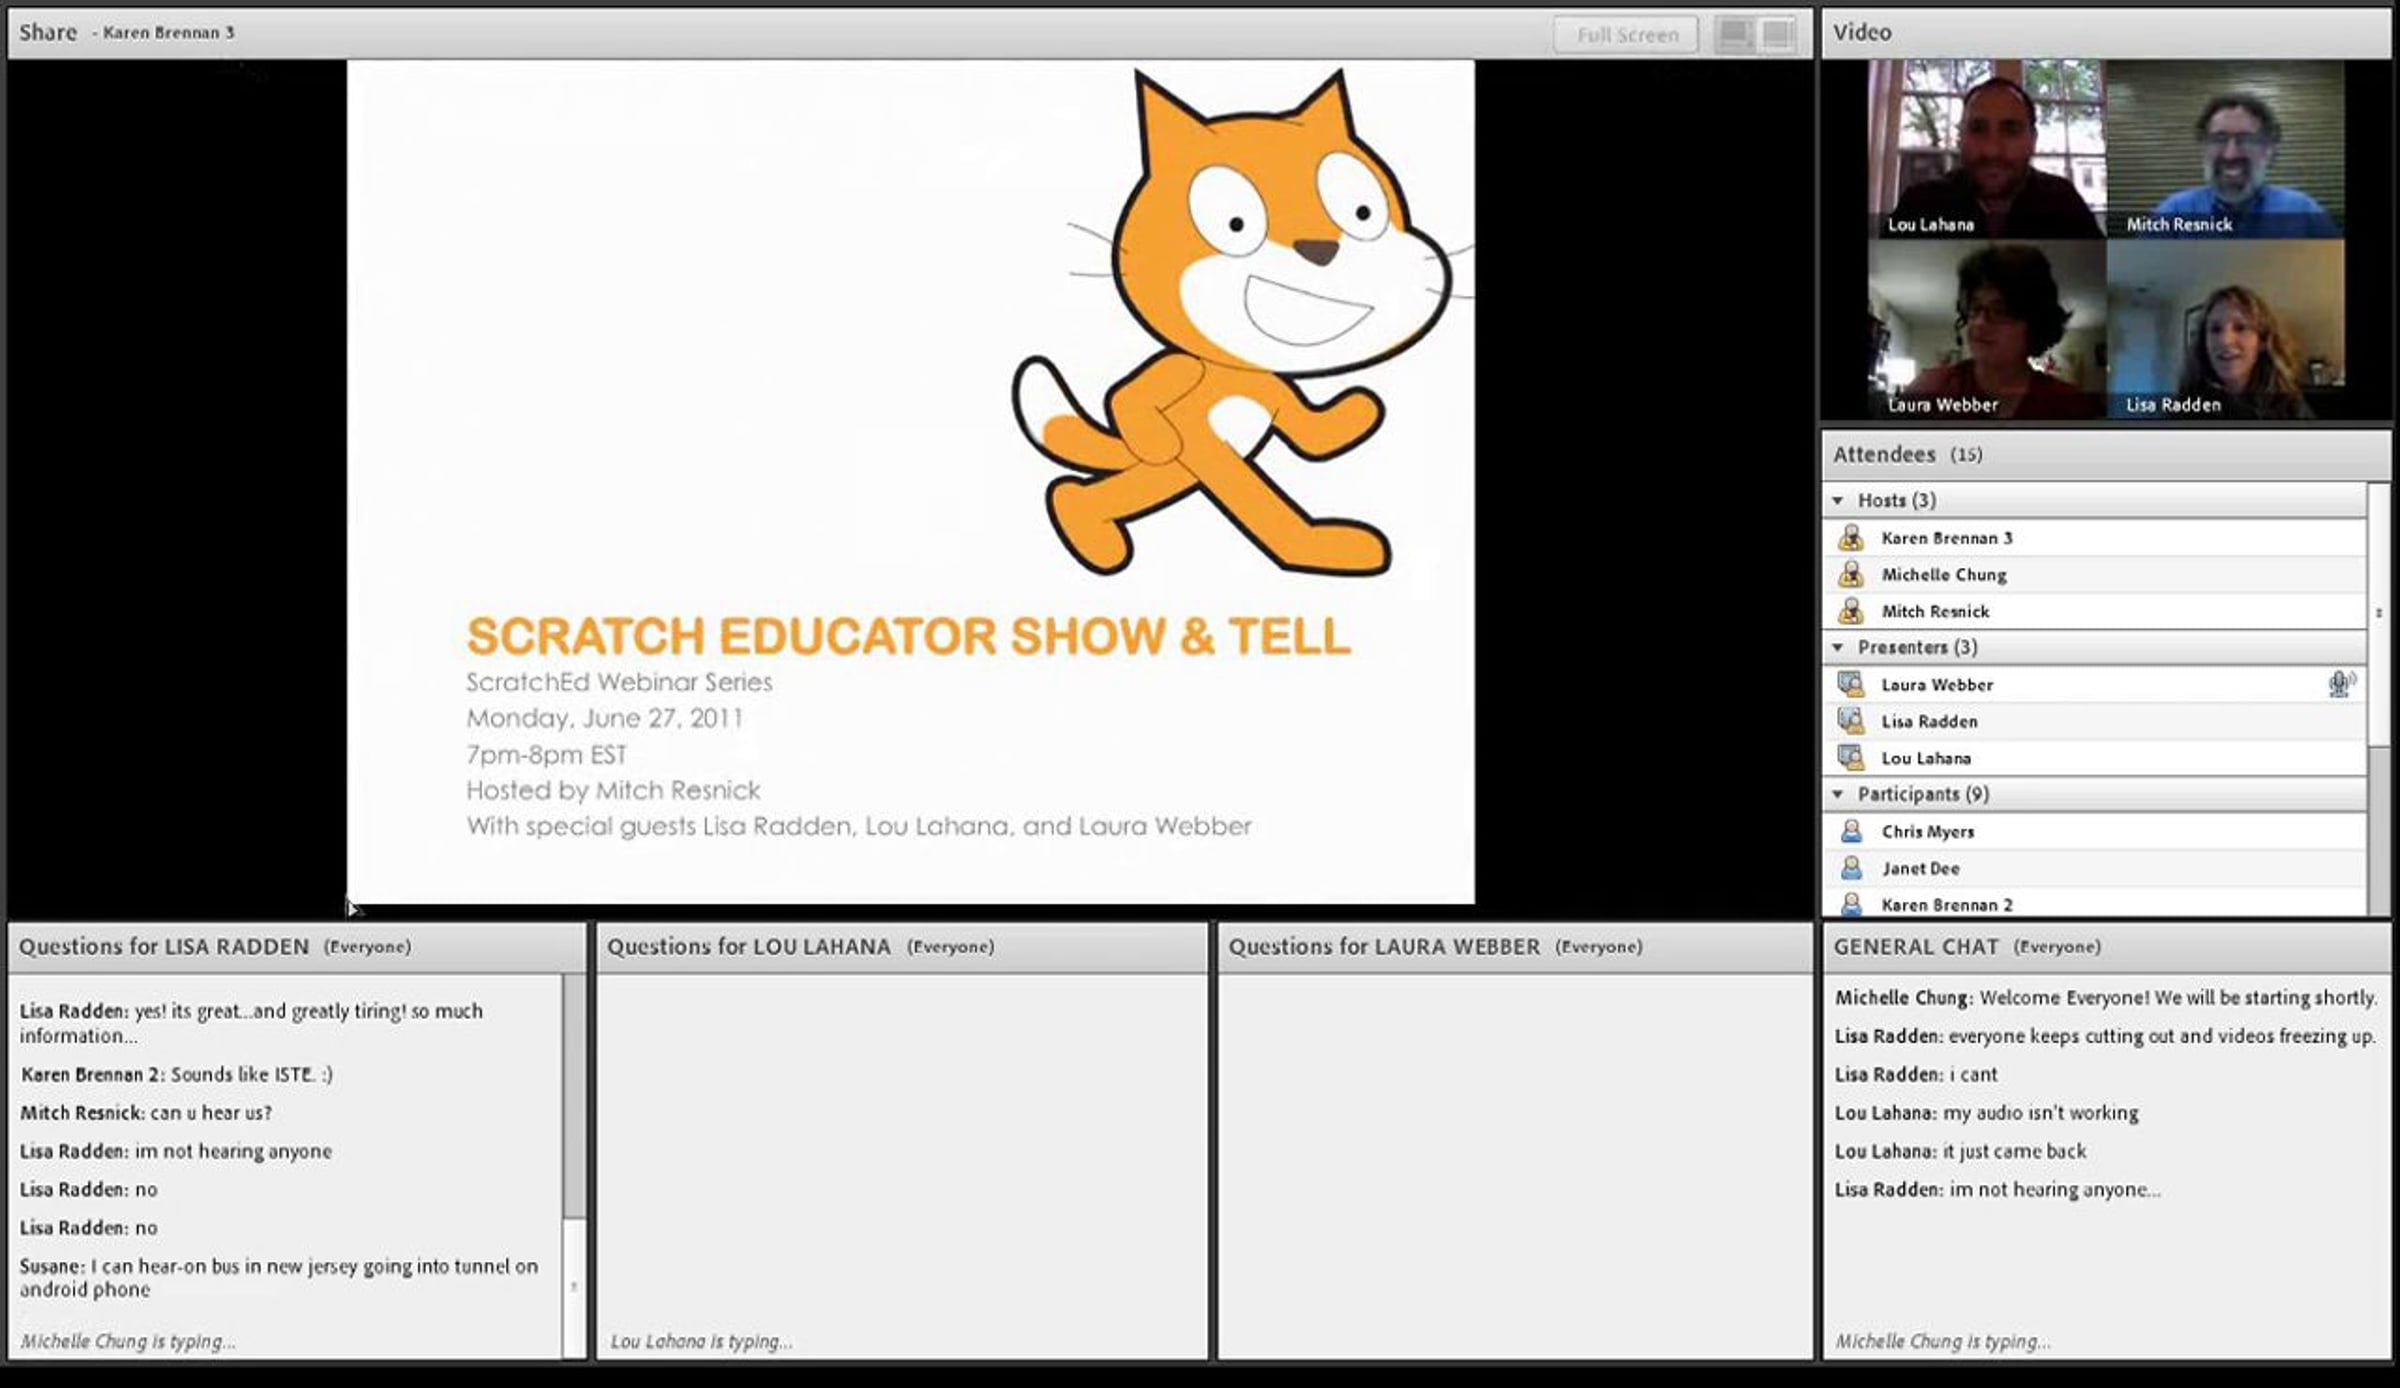2400x1388 pixels.
Task: Click the 'Share' panel title
Action: (x=47, y=32)
